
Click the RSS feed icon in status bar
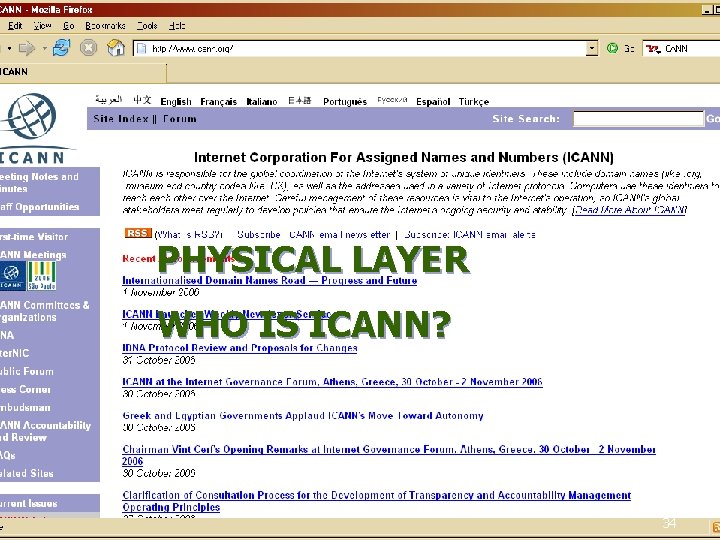[716, 527]
